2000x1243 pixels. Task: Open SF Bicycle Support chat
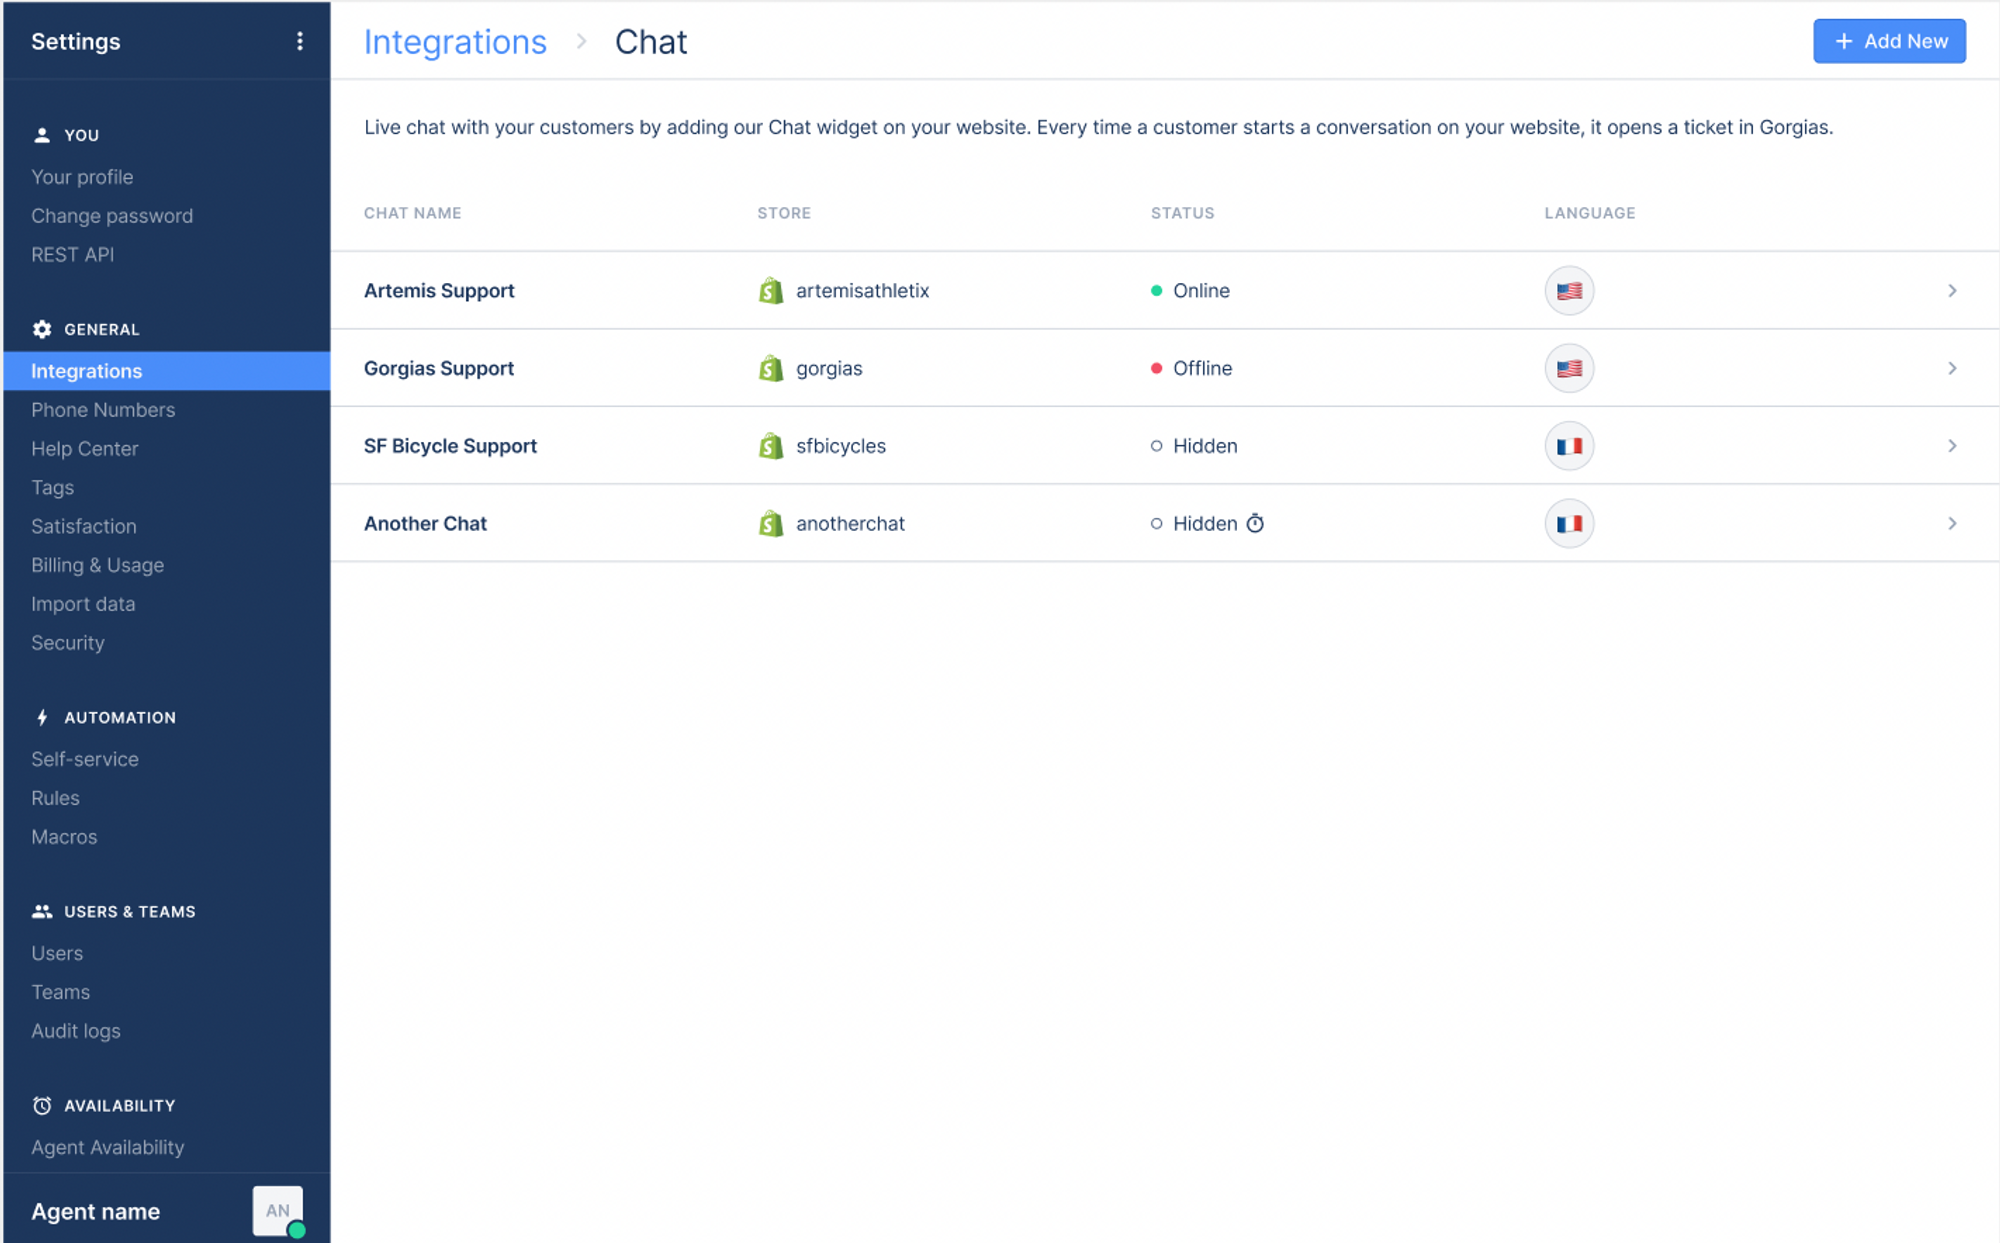pyautogui.click(x=450, y=446)
